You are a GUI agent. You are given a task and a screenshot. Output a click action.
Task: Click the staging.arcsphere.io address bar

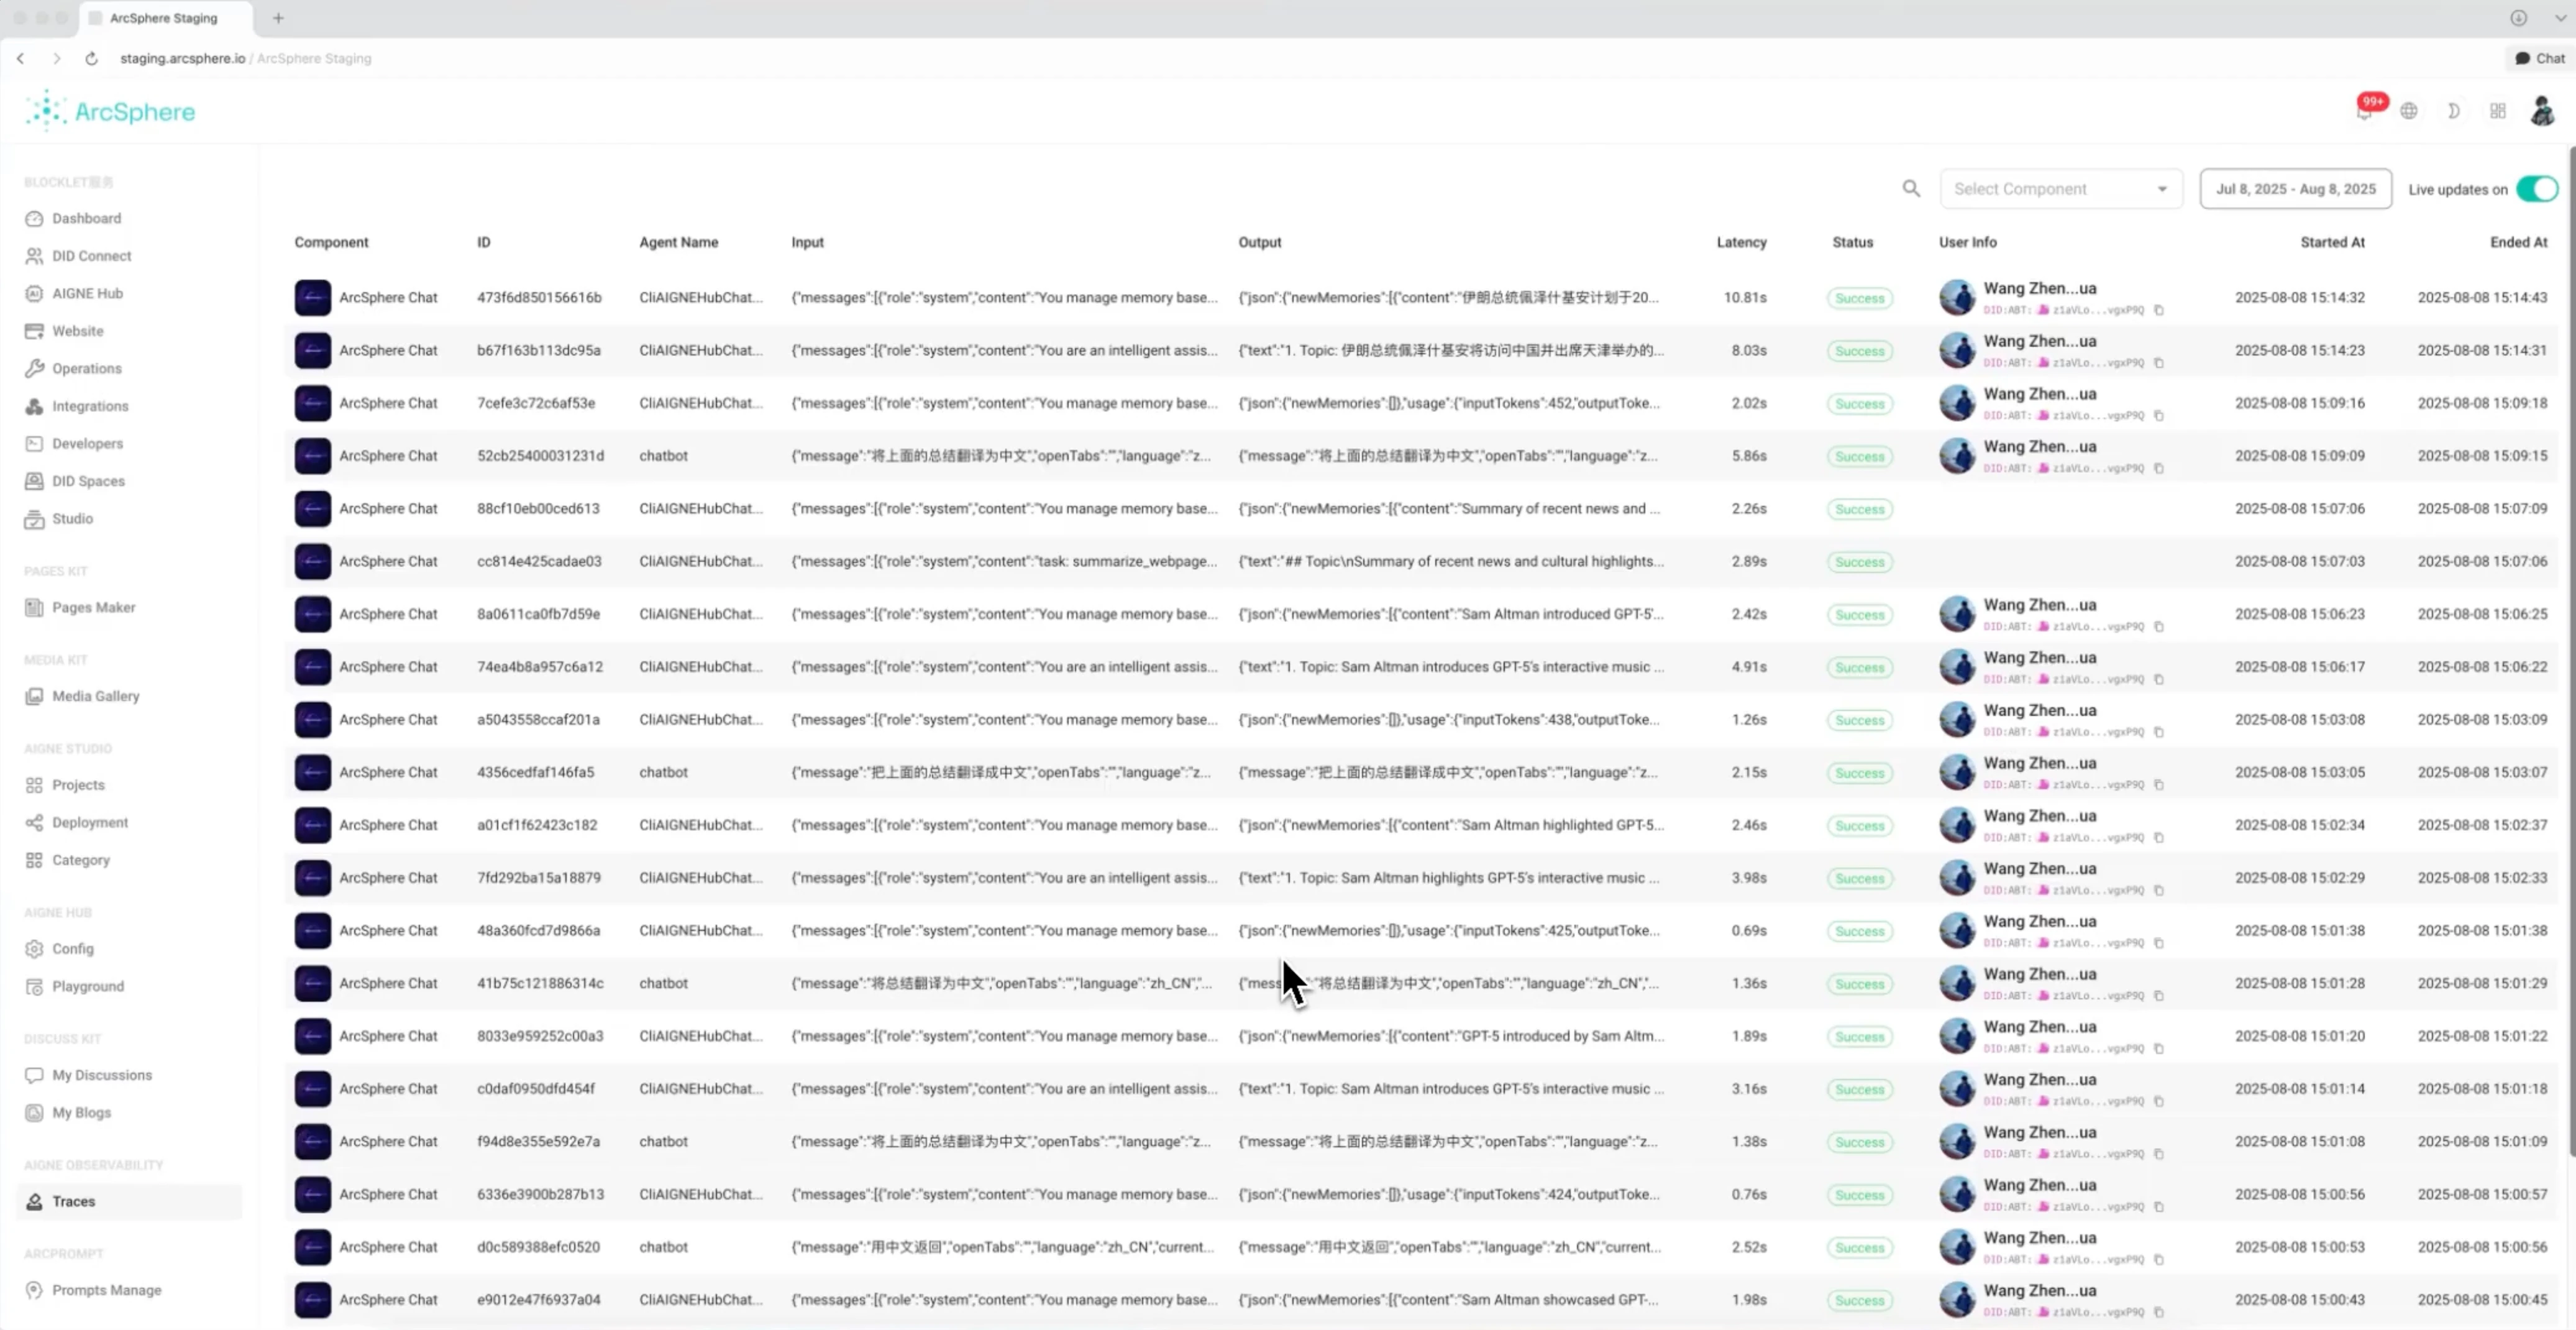point(245,58)
